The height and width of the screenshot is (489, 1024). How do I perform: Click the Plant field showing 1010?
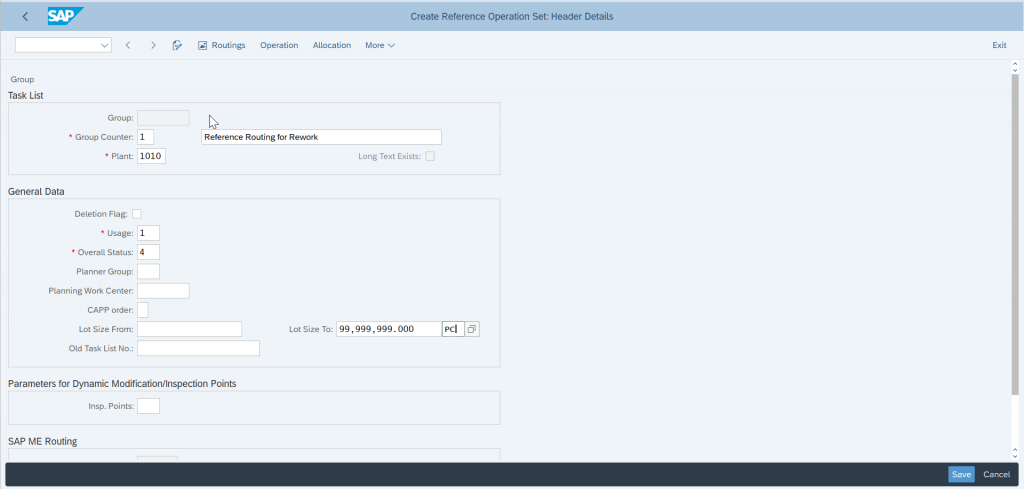pyautogui.click(x=152, y=156)
